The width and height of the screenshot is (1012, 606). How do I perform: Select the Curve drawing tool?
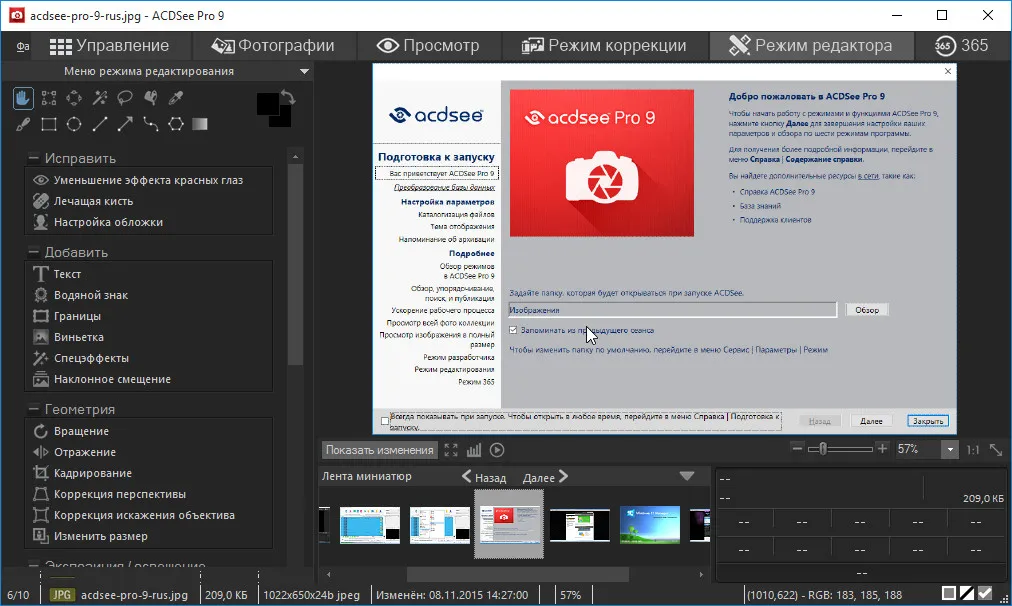[x=150, y=124]
